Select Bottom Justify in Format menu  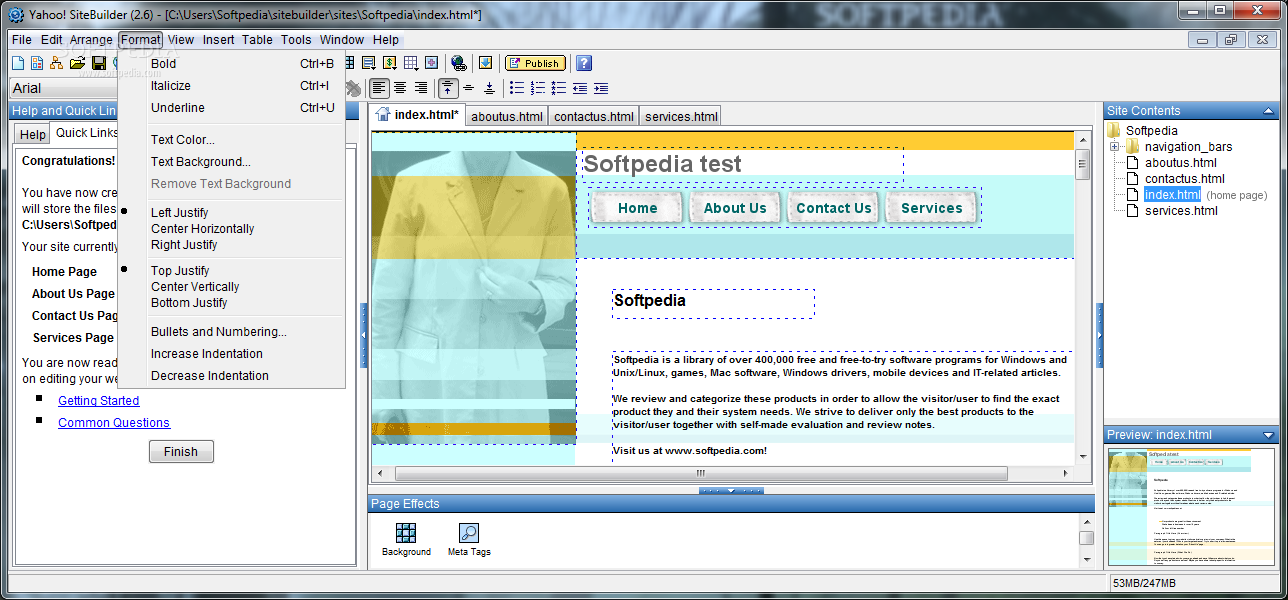point(189,303)
